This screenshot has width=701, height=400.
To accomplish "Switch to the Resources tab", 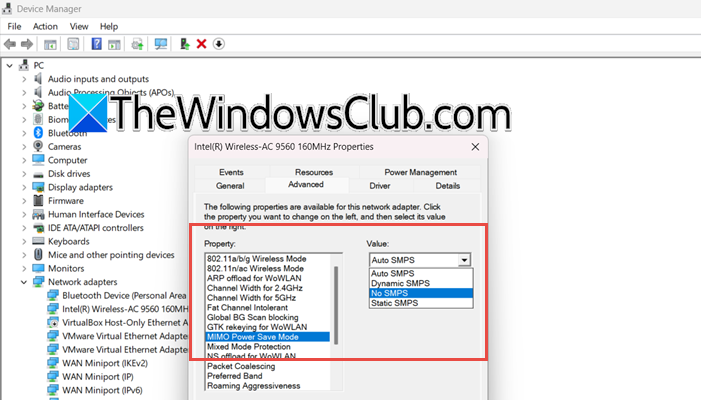I will click(314, 172).
